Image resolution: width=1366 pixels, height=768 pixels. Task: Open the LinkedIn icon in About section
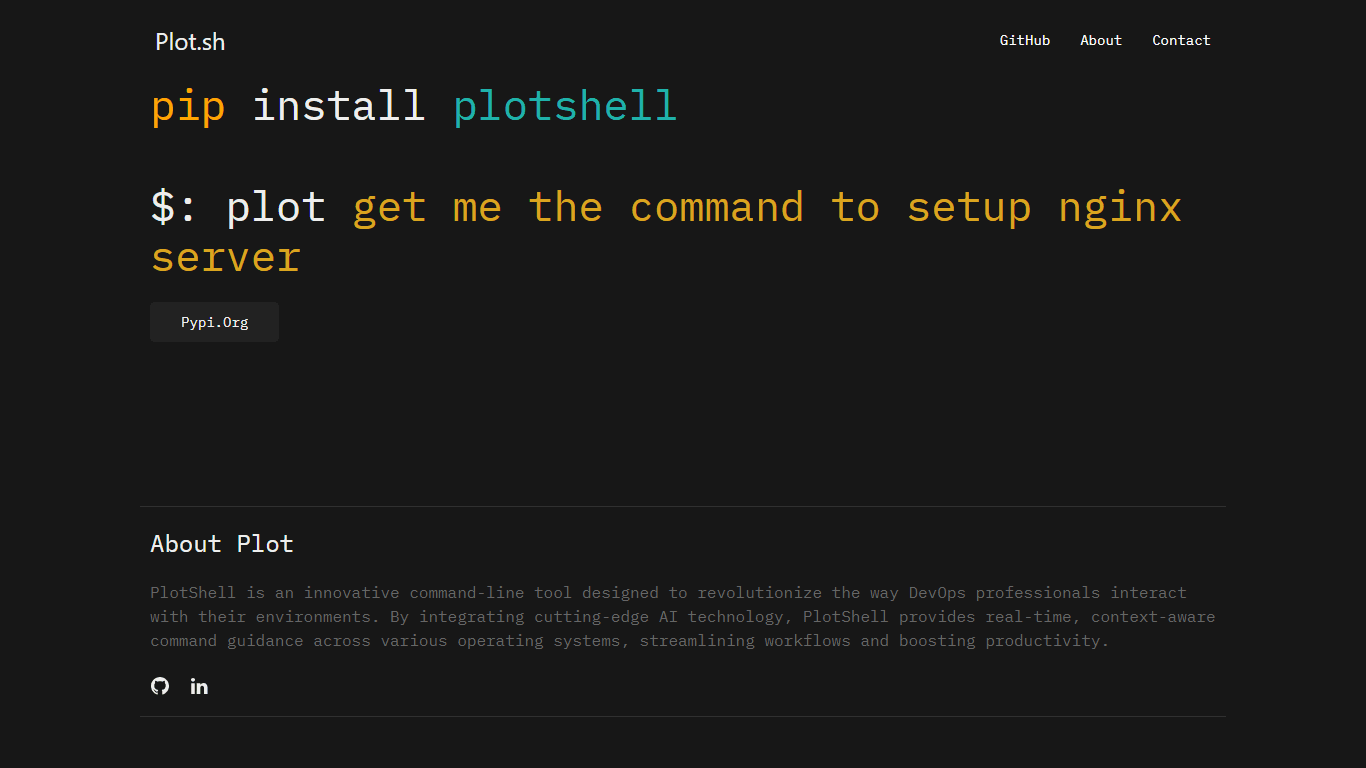(x=199, y=686)
